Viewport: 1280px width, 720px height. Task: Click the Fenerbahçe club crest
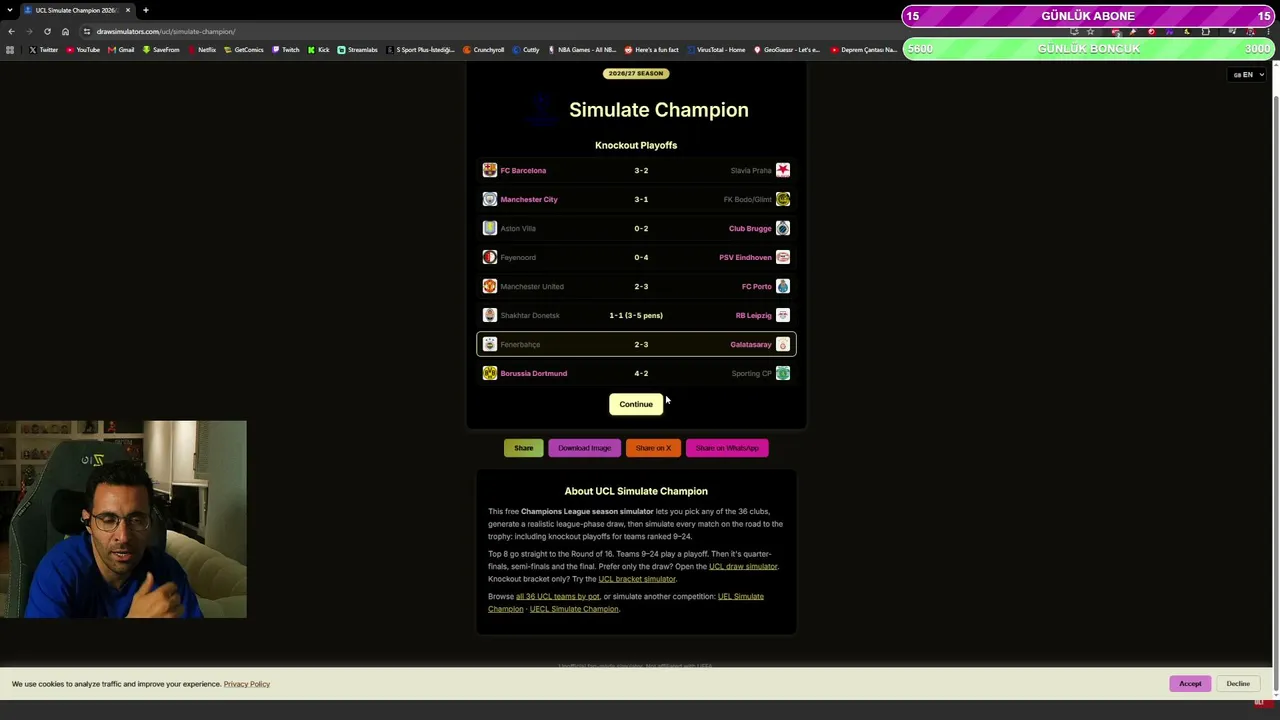[490, 344]
